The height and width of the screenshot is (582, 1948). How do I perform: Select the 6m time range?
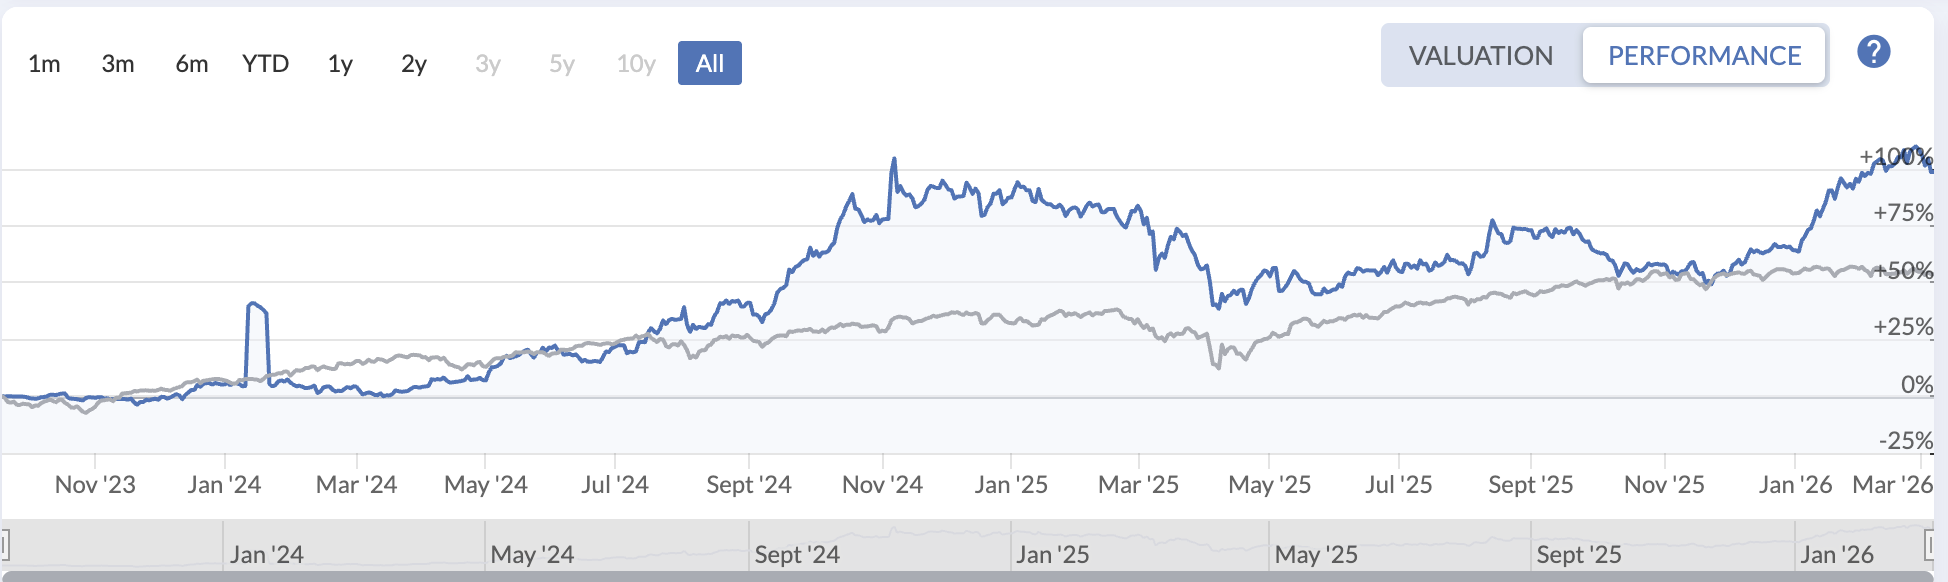click(190, 63)
